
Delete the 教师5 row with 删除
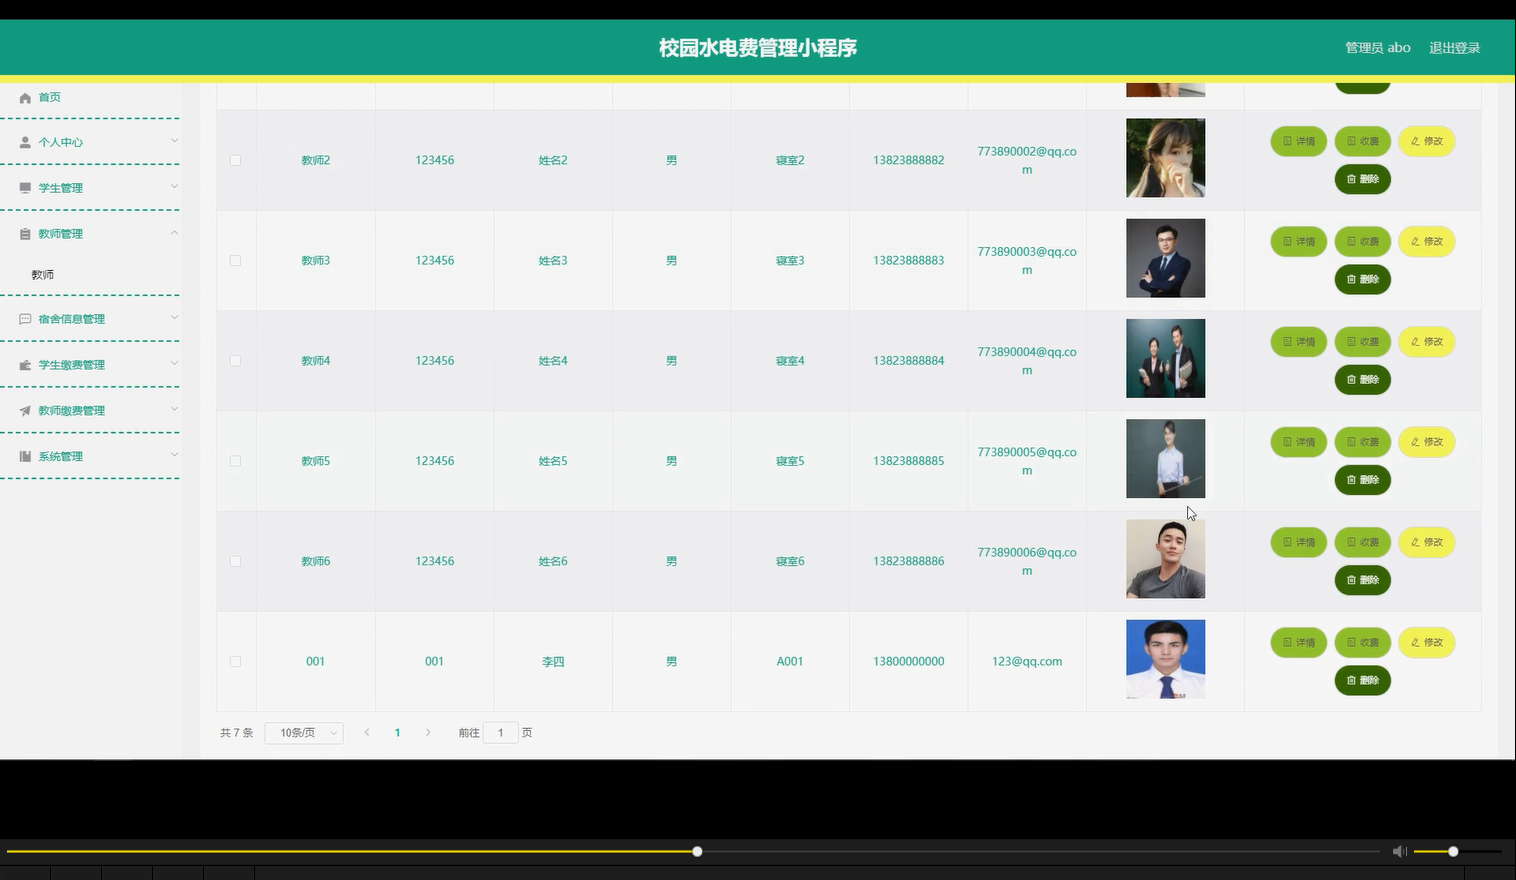(x=1362, y=480)
